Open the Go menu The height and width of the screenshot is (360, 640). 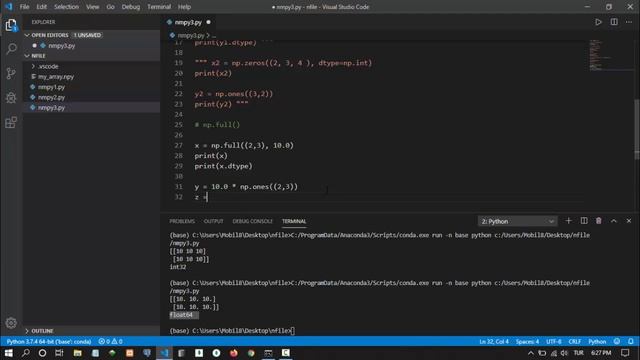(x=110, y=7)
